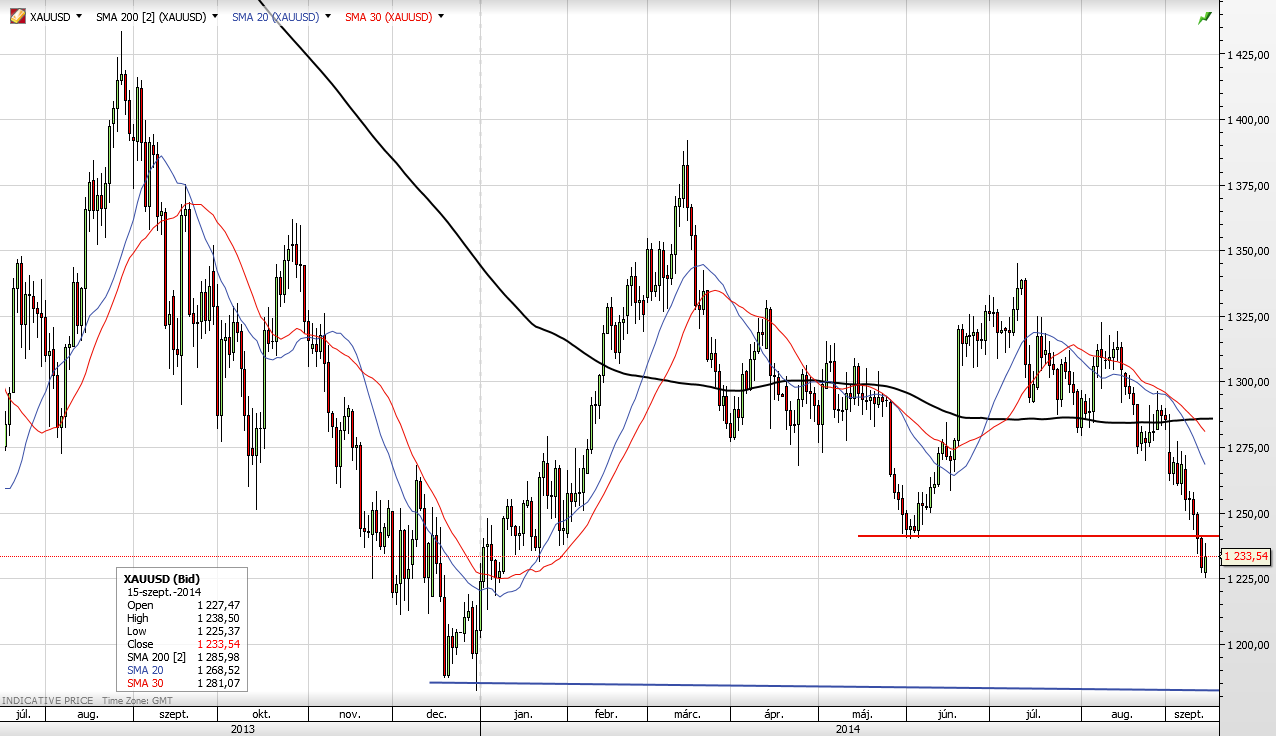Click the 2013 year label
1276x736 pixels.
[x=242, y=729]
